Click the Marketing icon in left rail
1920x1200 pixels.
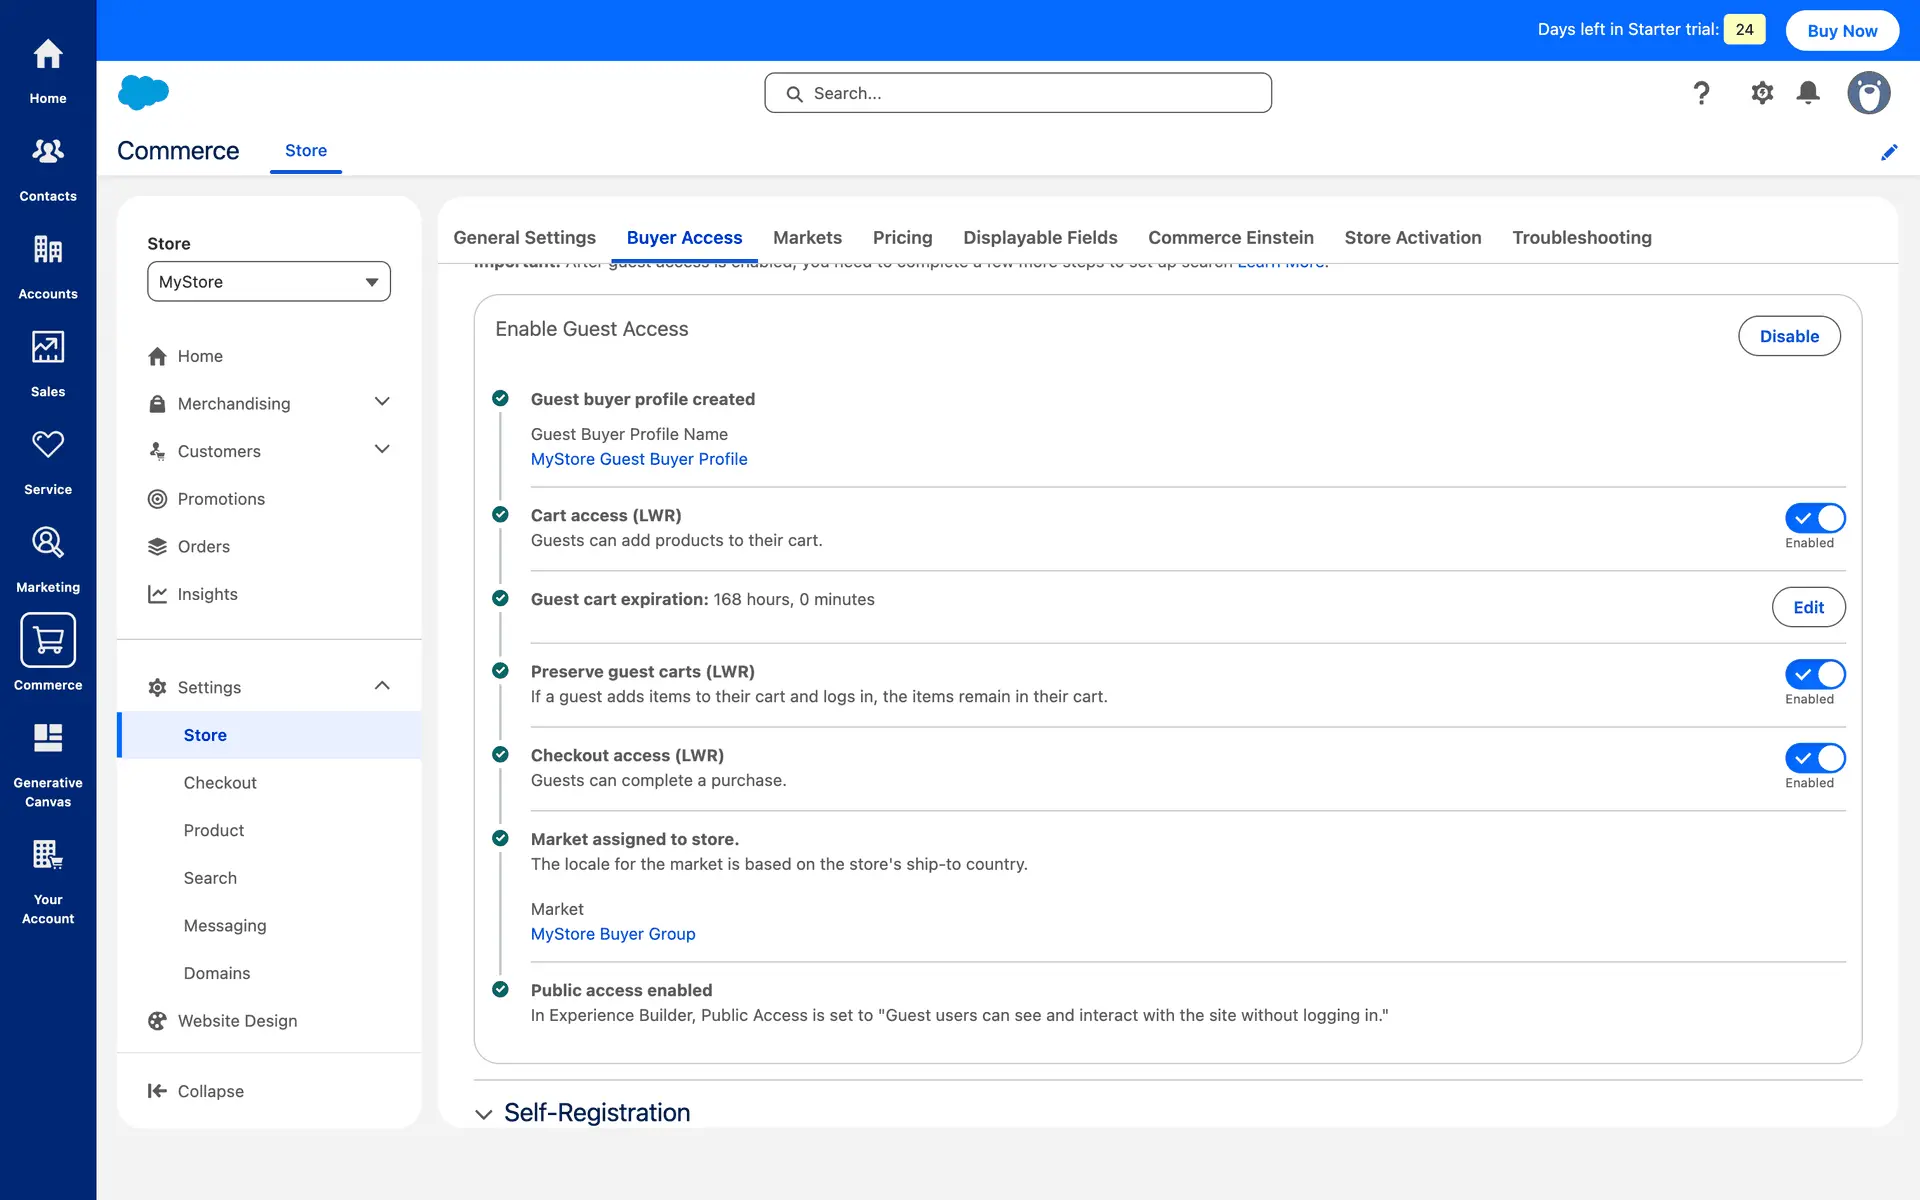(47, 543)
